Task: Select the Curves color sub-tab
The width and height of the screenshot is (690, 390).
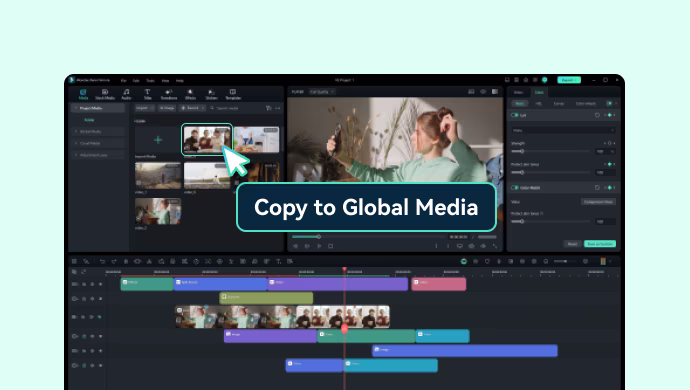Action: click(x=559, y=103)
